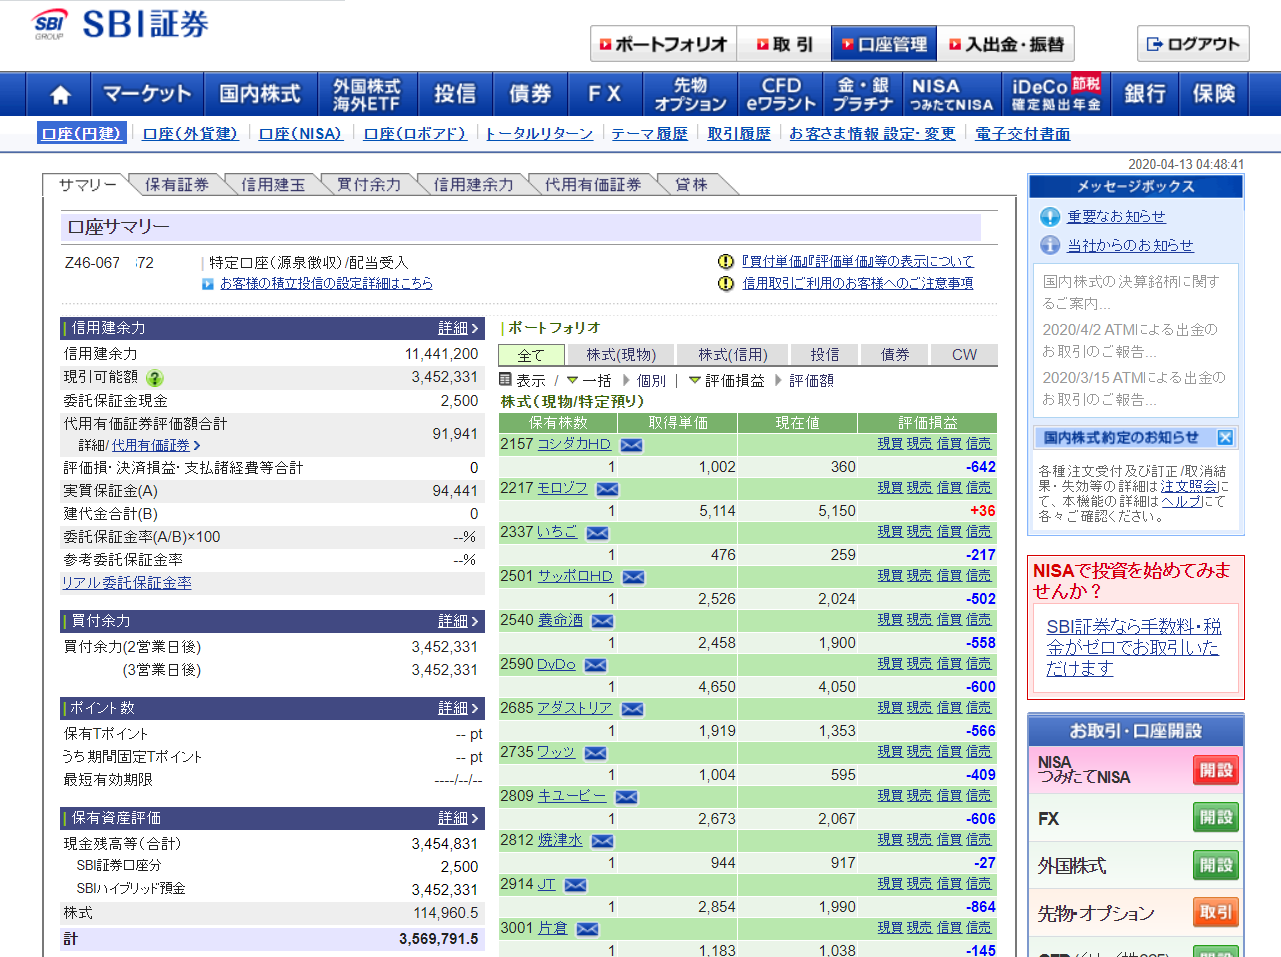Open the リアル委託保証金率 link
Viewport: 1281px width, 957px height.
tap(127, 583)
